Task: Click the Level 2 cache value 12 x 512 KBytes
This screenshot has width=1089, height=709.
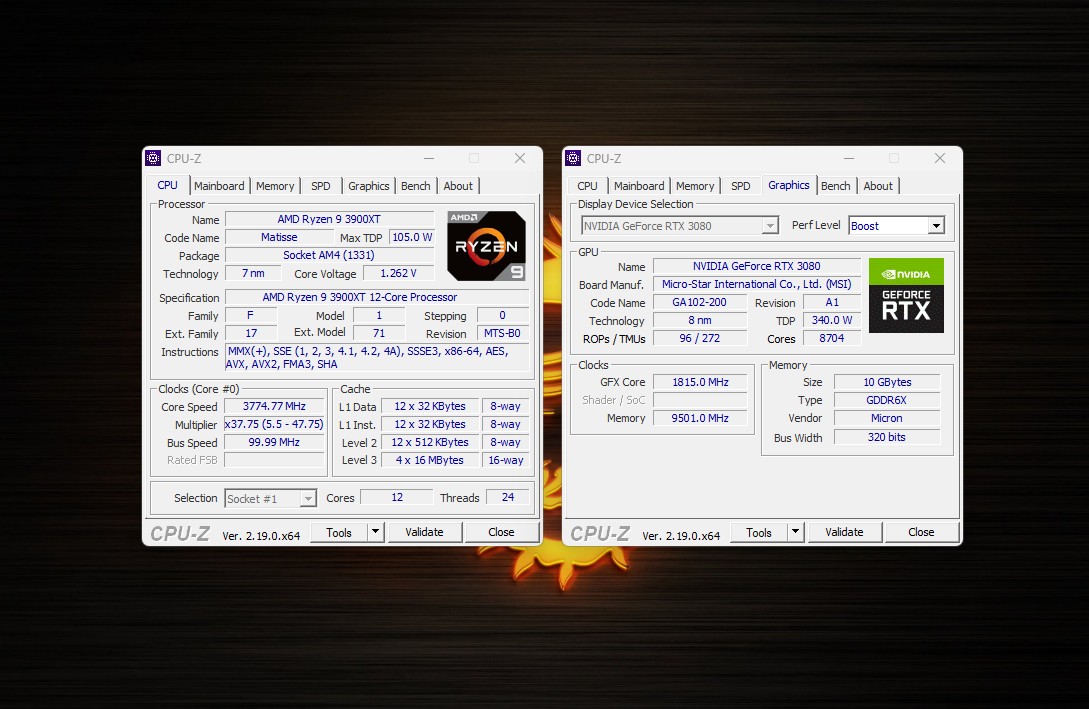Action: point(430,442)
